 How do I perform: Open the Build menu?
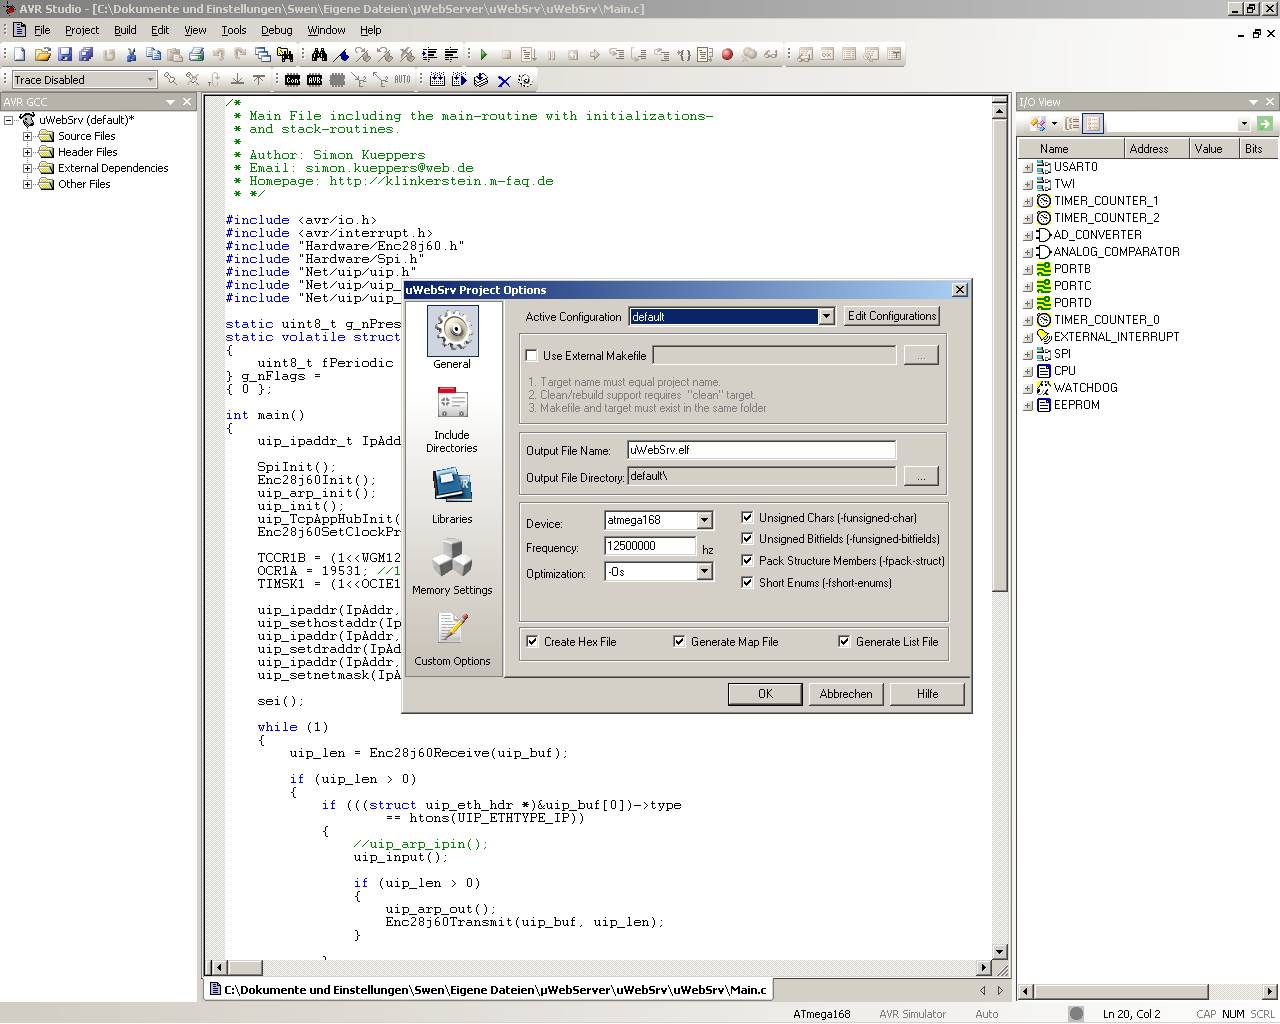[125, 30]
